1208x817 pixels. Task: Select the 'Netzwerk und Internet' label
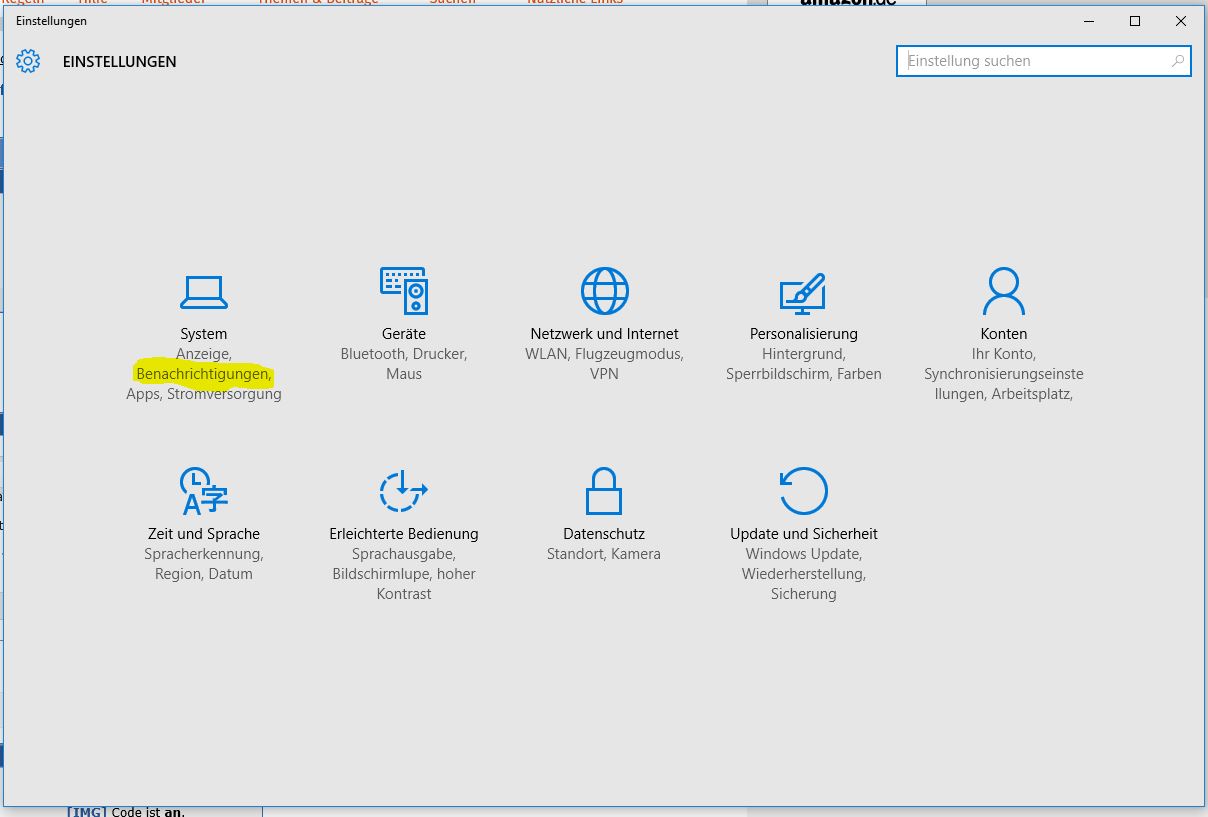pos(605,334)
